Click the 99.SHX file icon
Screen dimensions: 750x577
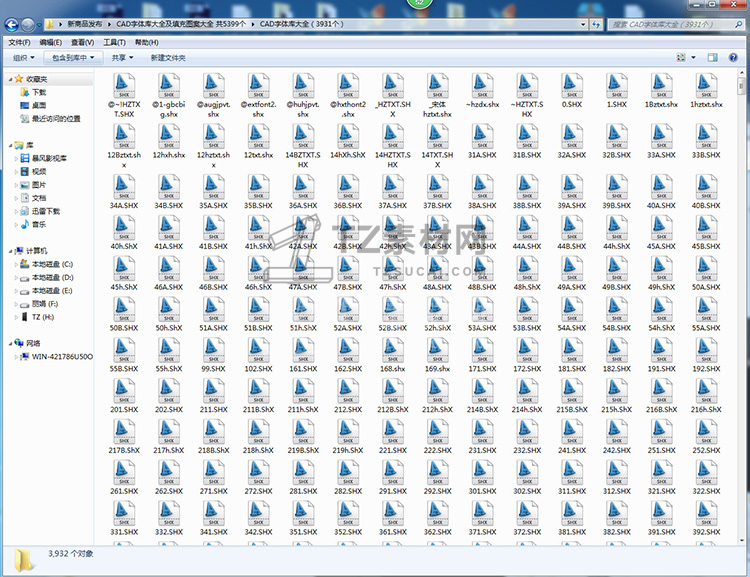[x=213, y=351]
